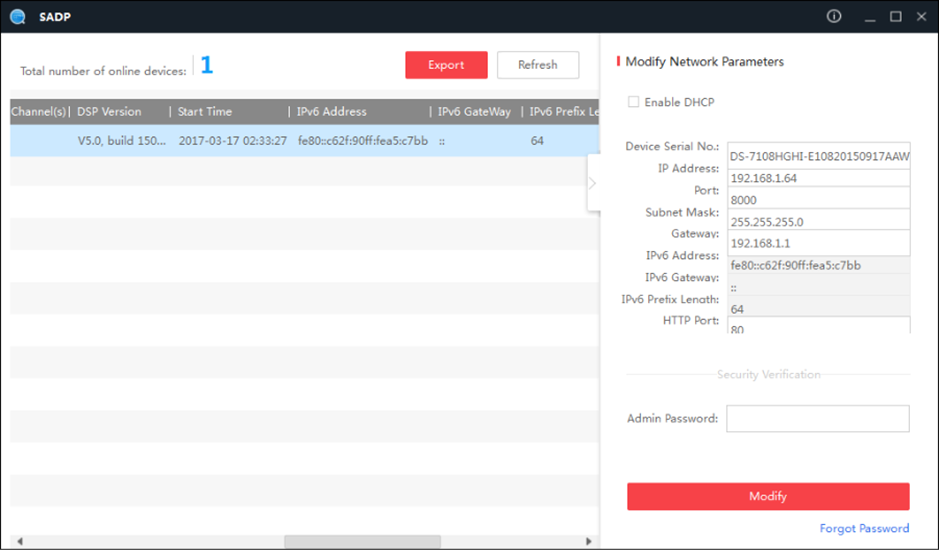This screenshot has height=550, width=939.
Task: Collapse the Modify Network Parameters panel arrow
Action: tap(592, 183)
